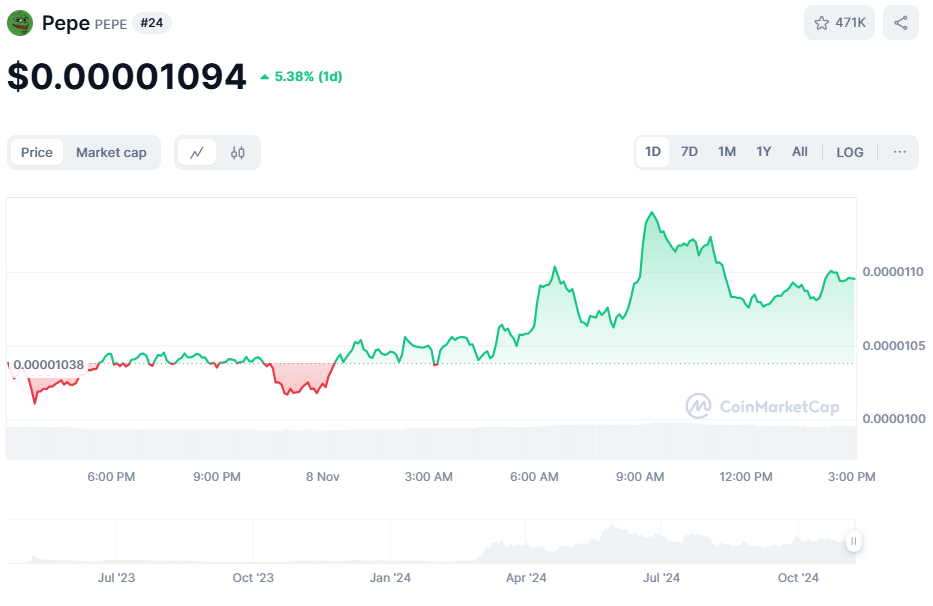Click the $0.00001094 price value

127,77
